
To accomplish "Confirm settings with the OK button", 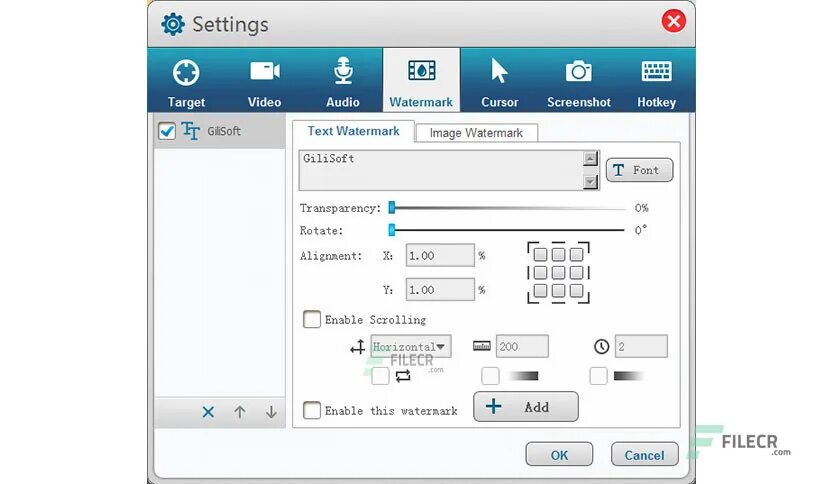I will pyautogui.click(x=559, y=455).
